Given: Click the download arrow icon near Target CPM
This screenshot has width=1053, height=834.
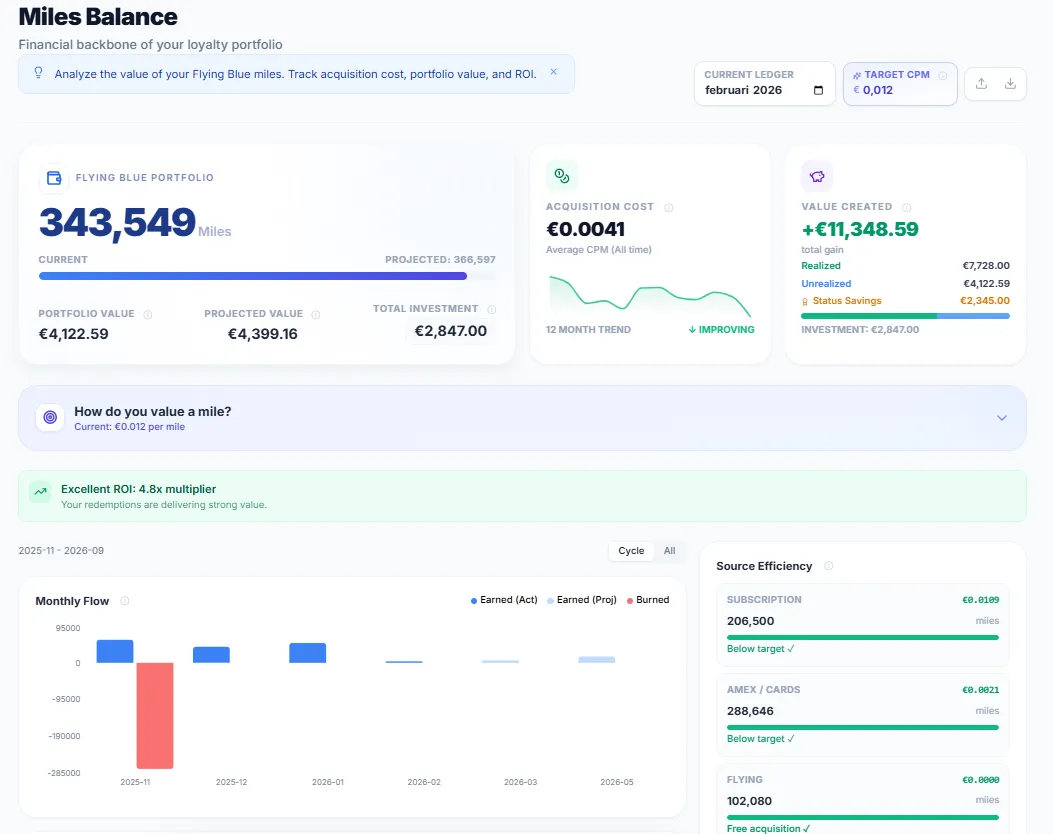Looking at the screenshot, I should 1010,83.
